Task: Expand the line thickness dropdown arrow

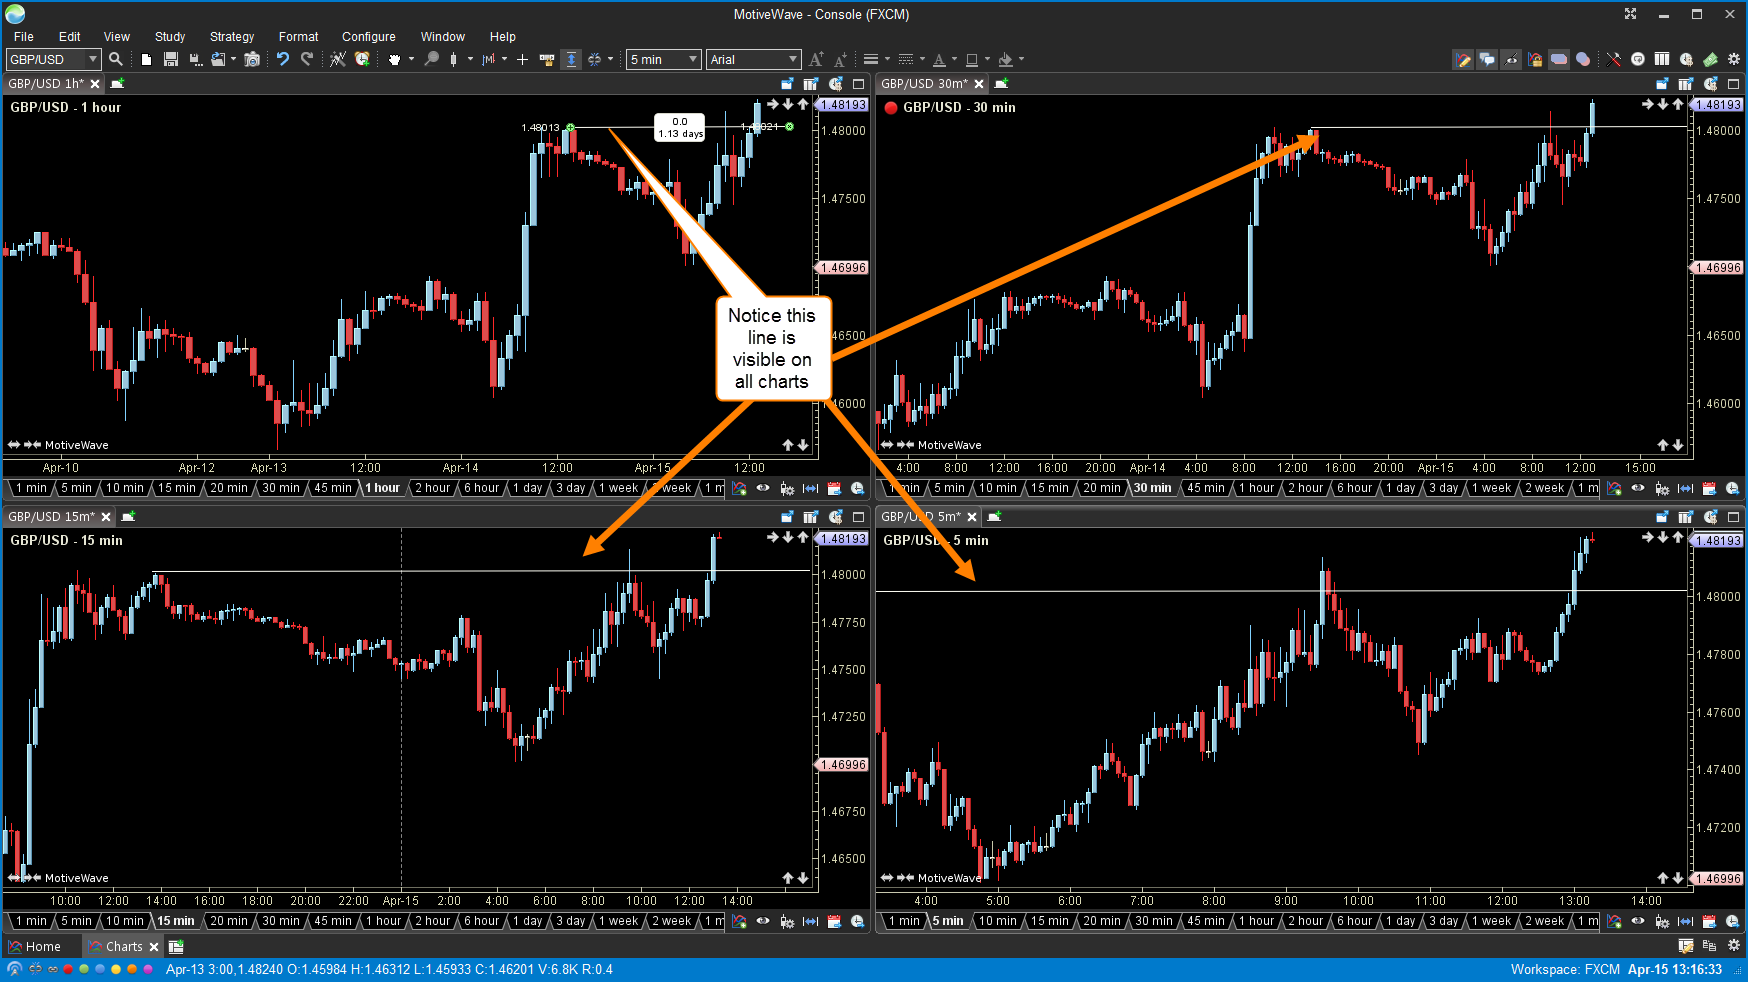Action: point(887,59)
